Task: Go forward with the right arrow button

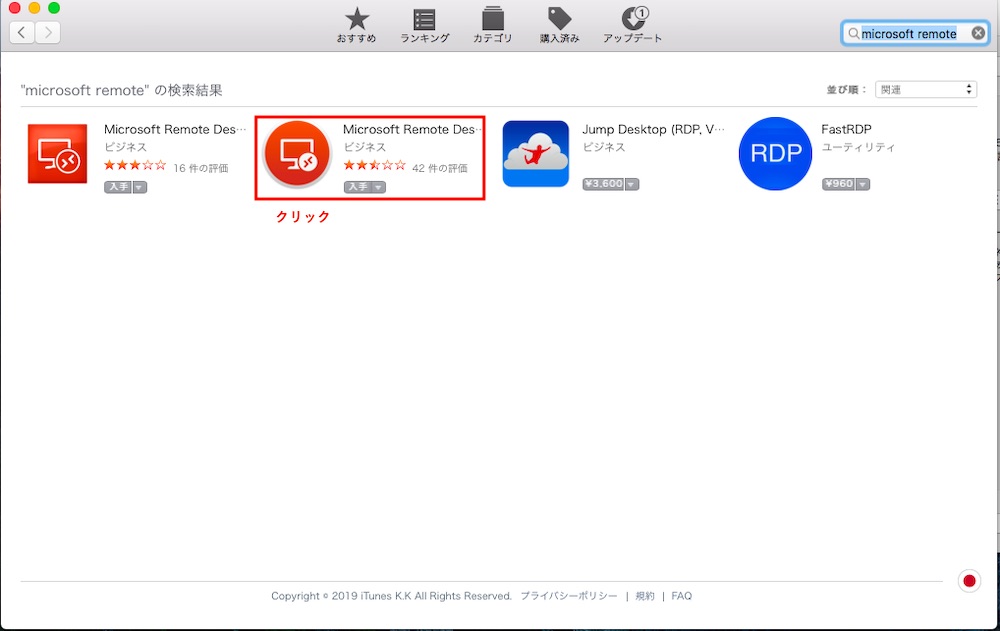Action: 48,32
